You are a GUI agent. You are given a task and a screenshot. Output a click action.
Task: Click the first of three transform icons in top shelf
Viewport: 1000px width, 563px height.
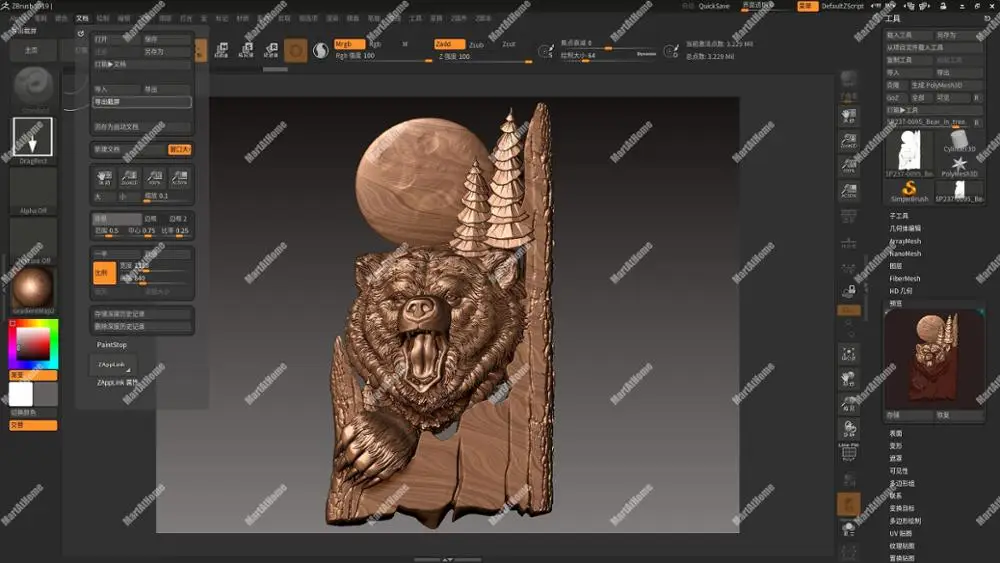point(221,50)
